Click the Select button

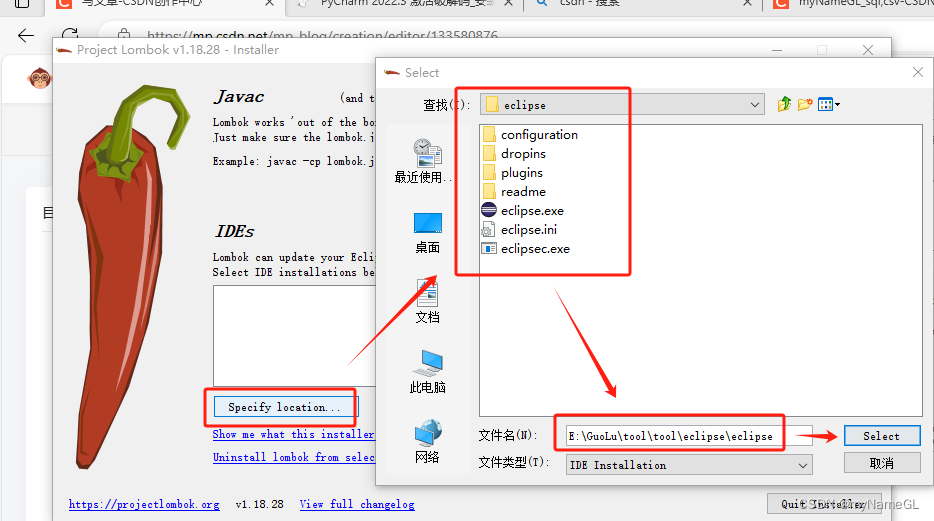(882, 436)
